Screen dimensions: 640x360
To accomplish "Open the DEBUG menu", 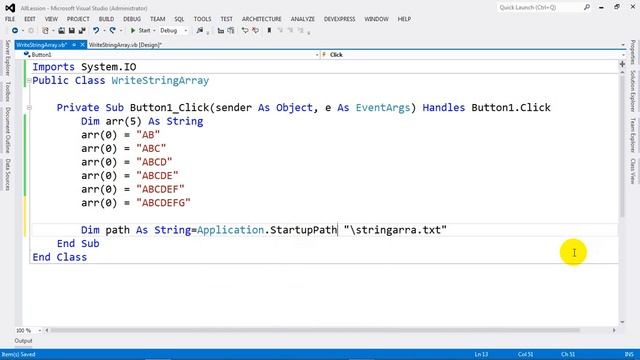I will 132,19.
